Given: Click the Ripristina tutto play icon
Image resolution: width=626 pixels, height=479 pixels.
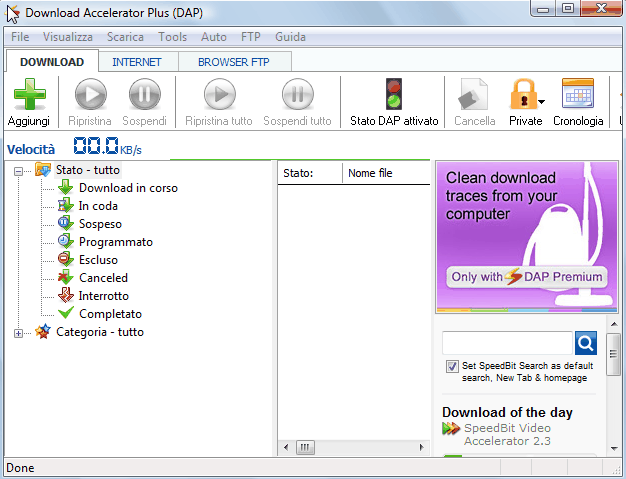Looking at the screenshot, I should pyautogui.click(x=220, y=94).
